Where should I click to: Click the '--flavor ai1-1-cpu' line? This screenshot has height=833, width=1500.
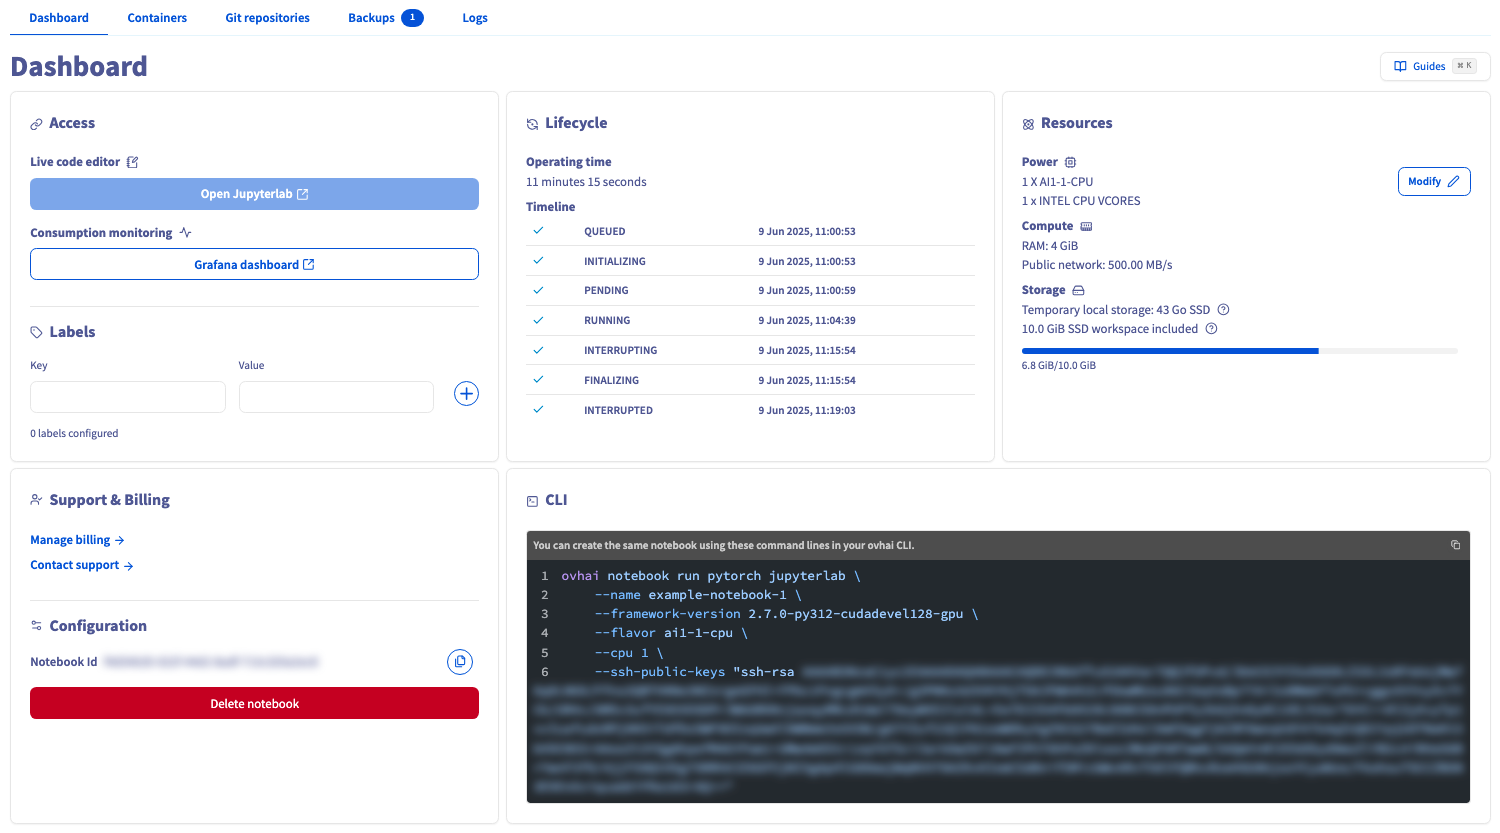point(671,633)
